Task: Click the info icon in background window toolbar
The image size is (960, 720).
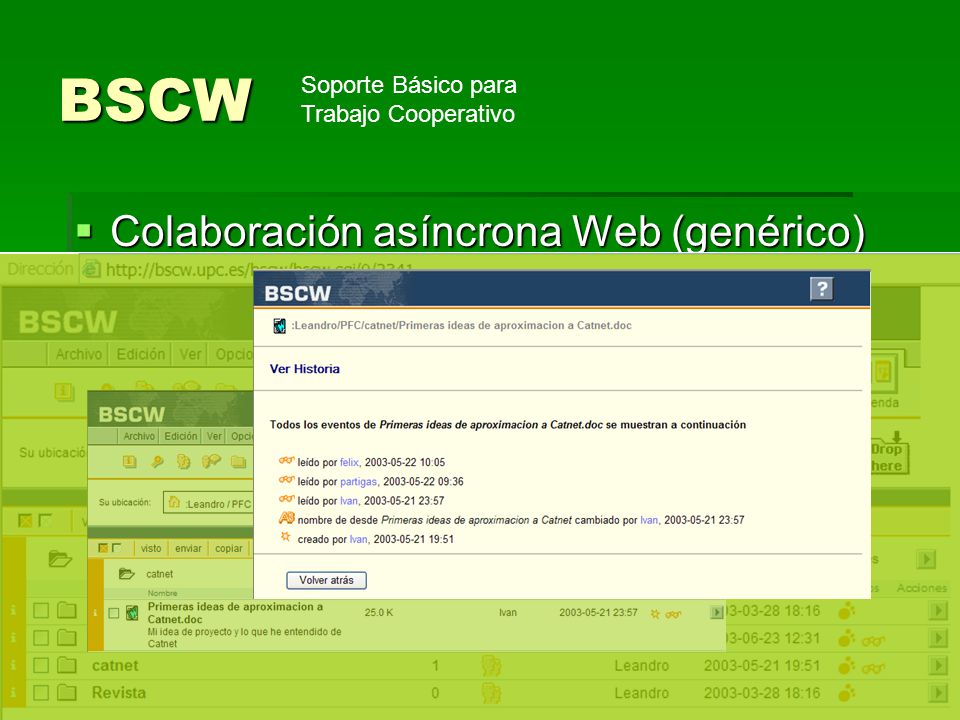Action: pyautogui.click(x=64, y=391)
